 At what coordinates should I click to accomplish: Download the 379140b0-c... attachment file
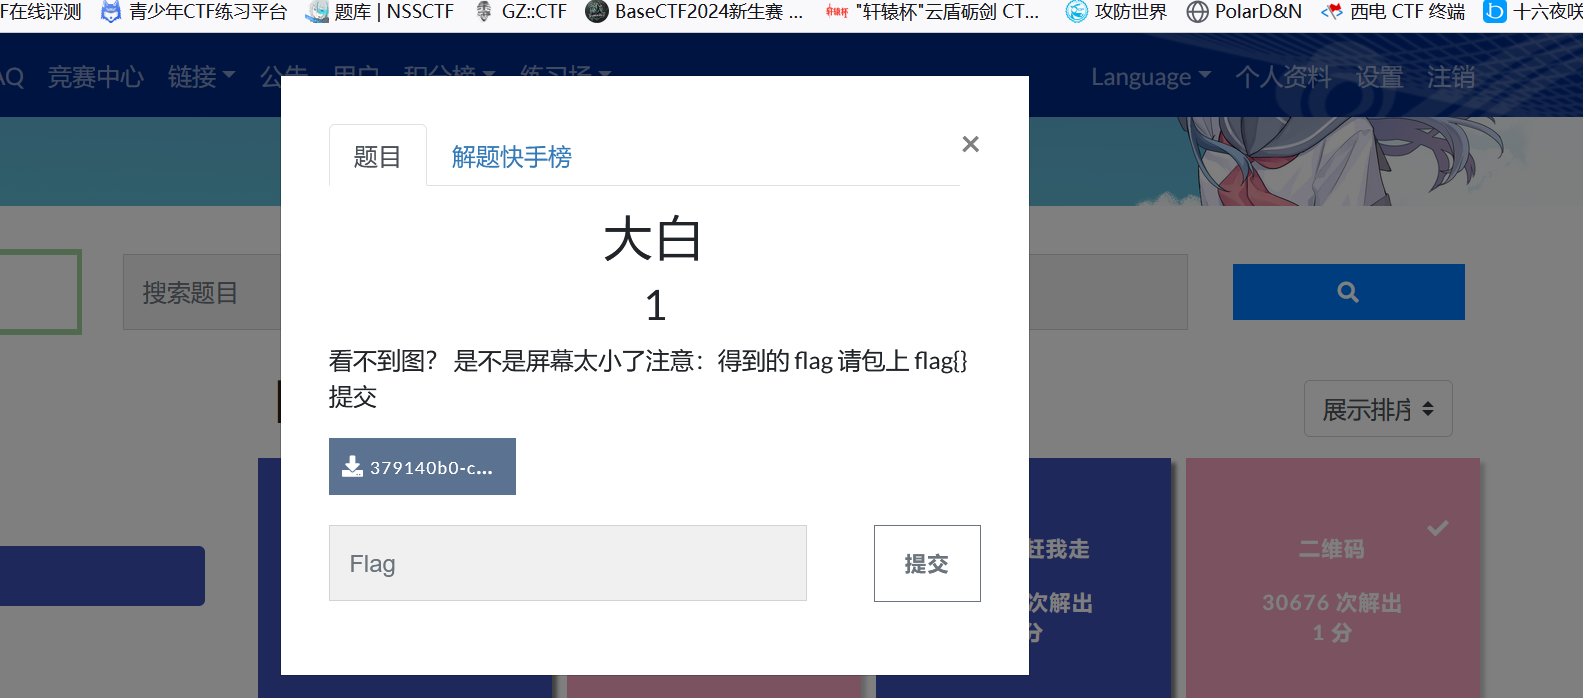click(422, 467)
